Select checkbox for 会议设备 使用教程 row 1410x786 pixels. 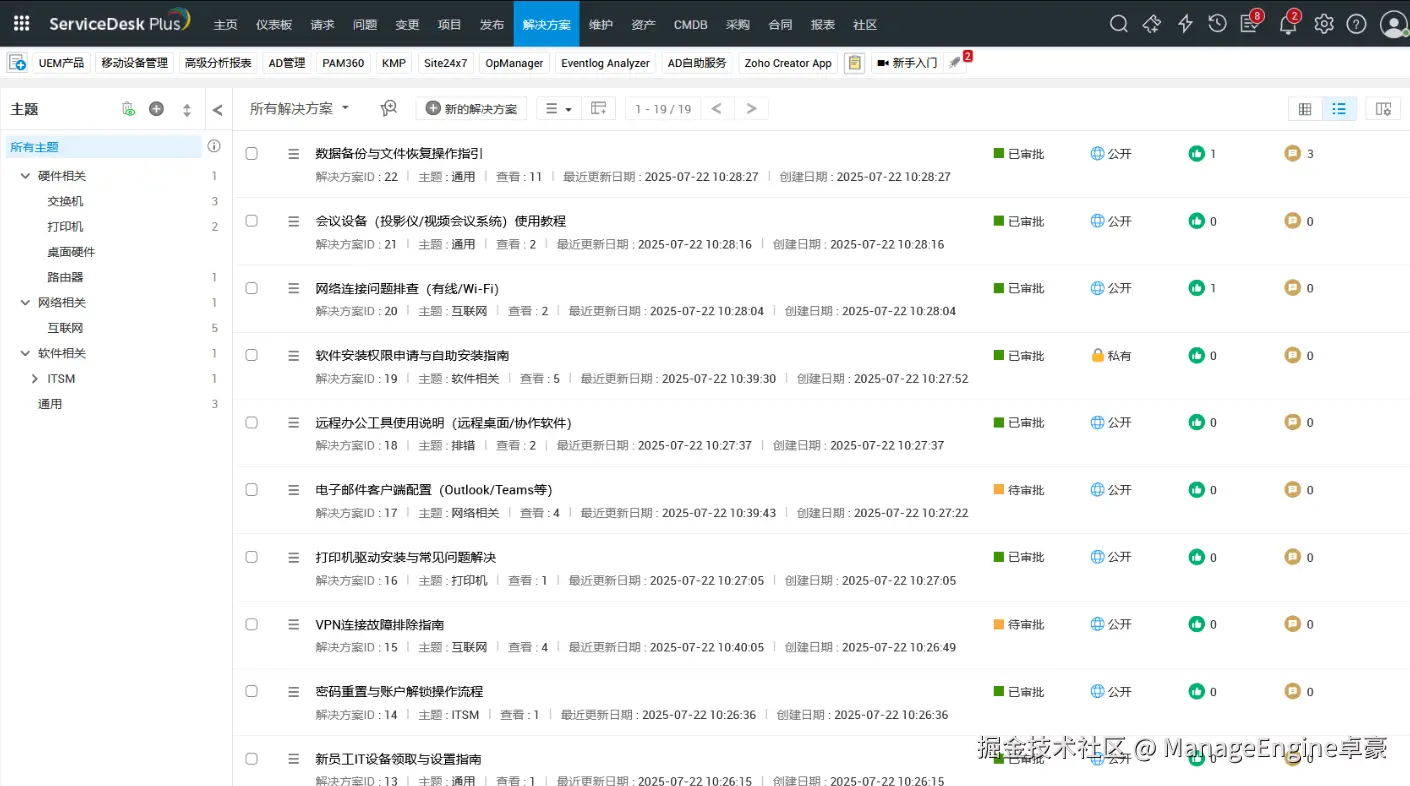click(252, 221)
